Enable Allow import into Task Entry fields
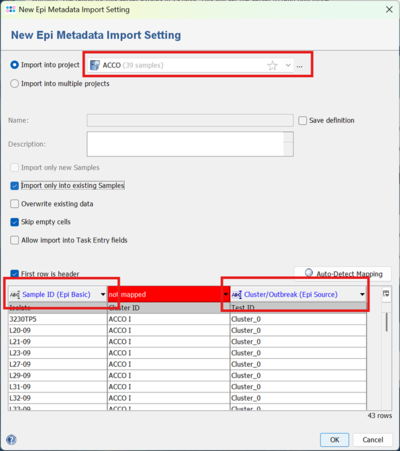This screenshot has width=400, height=451. tap(14, 240)
